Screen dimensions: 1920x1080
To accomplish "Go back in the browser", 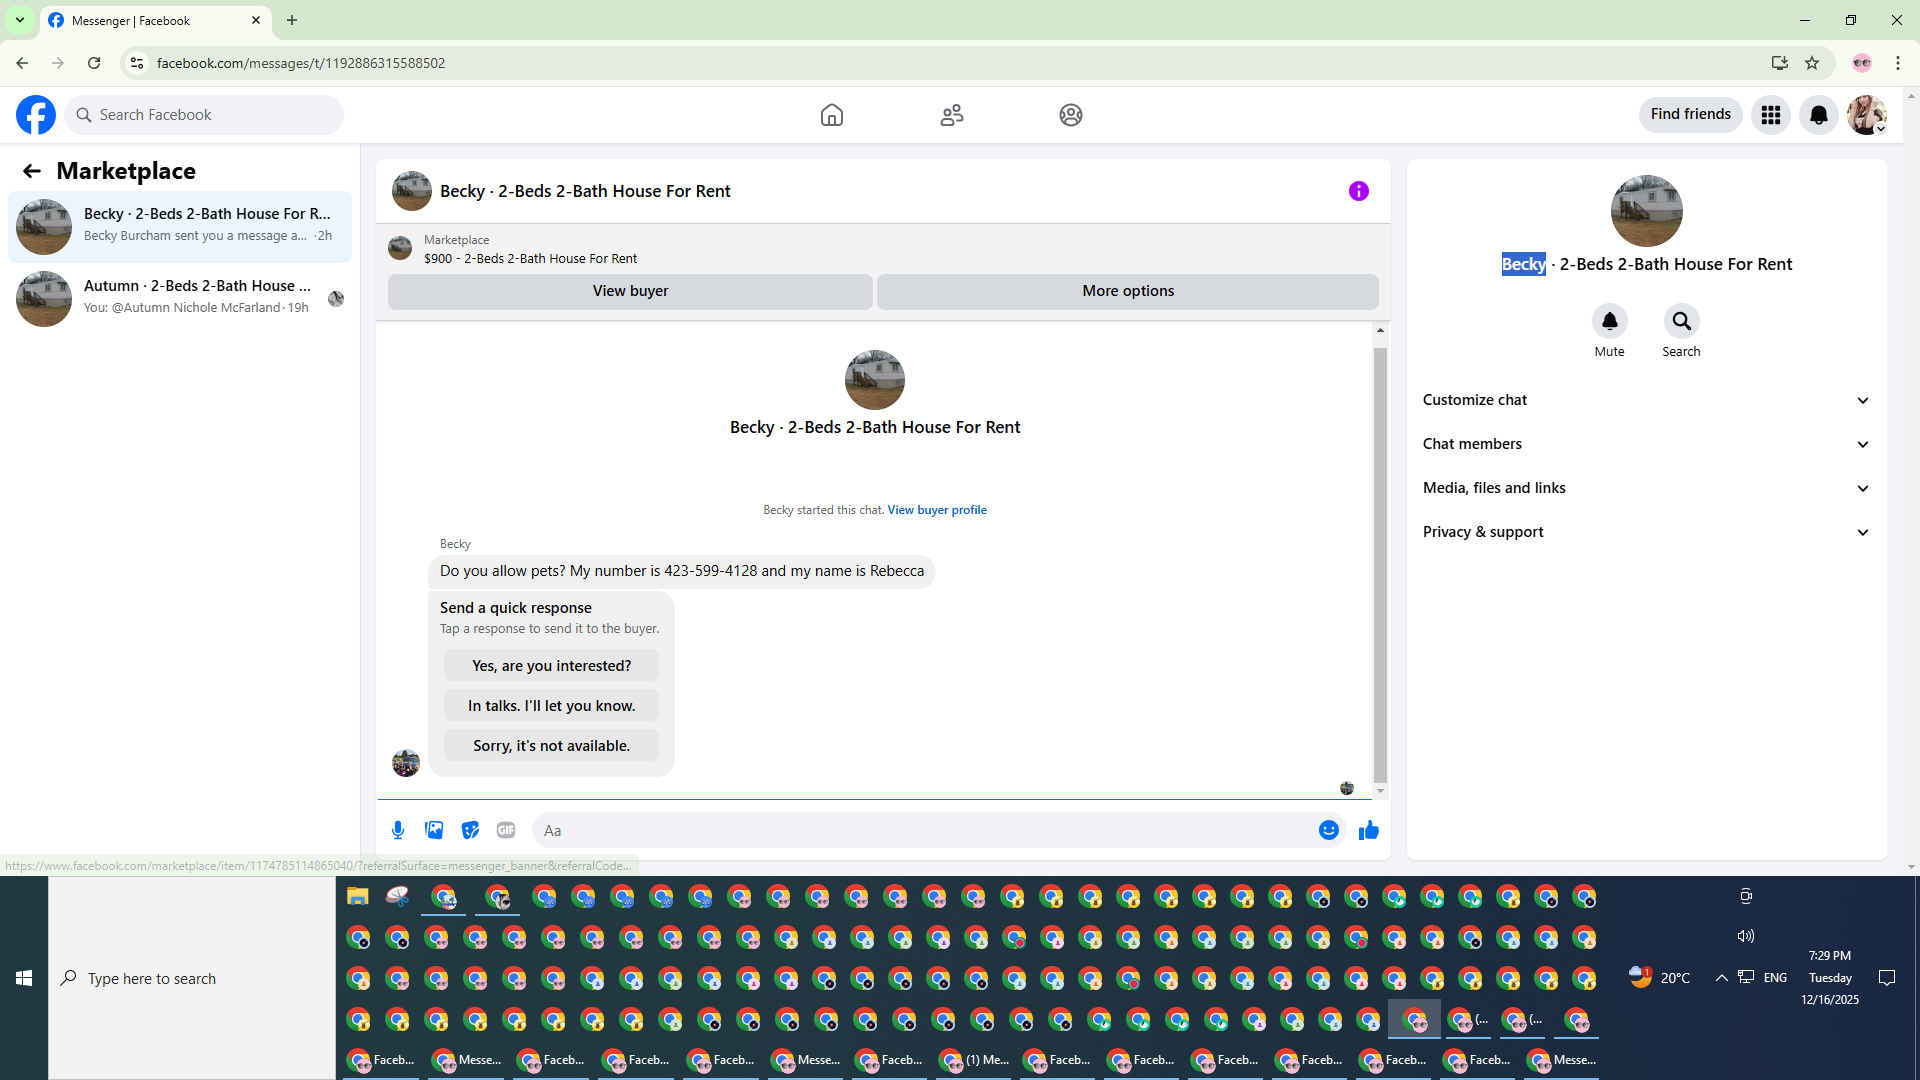I will pos(22,63).
